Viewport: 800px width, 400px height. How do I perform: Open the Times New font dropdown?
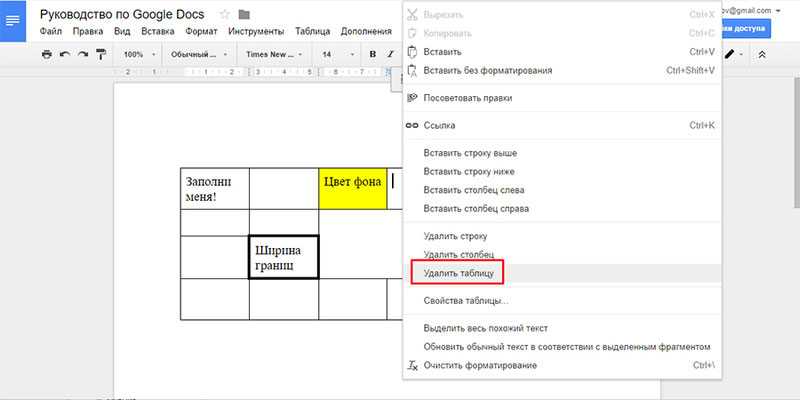coord(274,54)
